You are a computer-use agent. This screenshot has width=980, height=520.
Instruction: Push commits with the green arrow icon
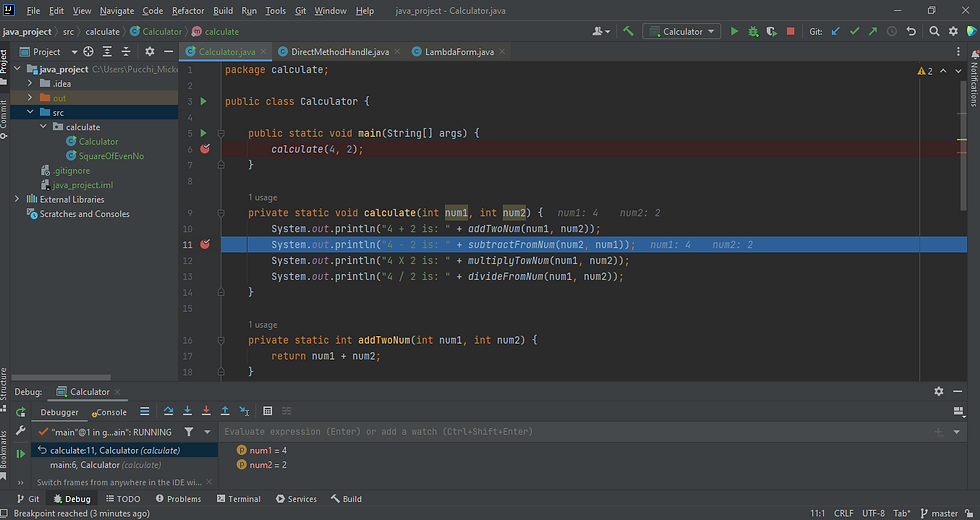click(x=873, y=31)
